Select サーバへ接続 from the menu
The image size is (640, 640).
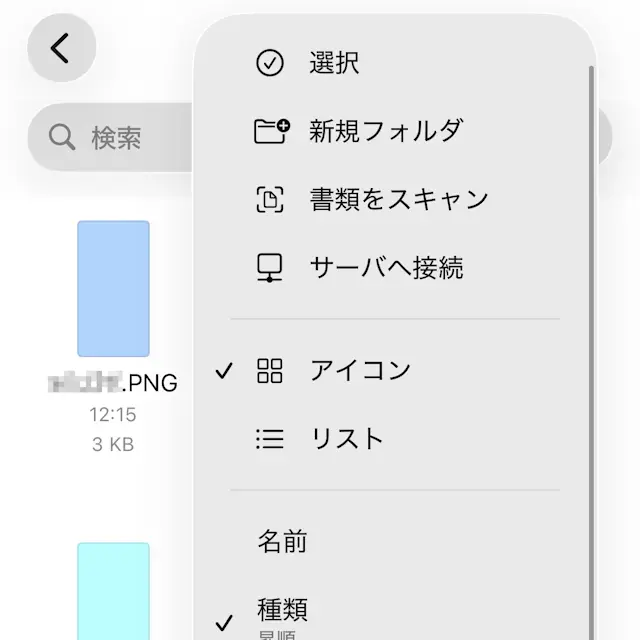coord(386,267)
